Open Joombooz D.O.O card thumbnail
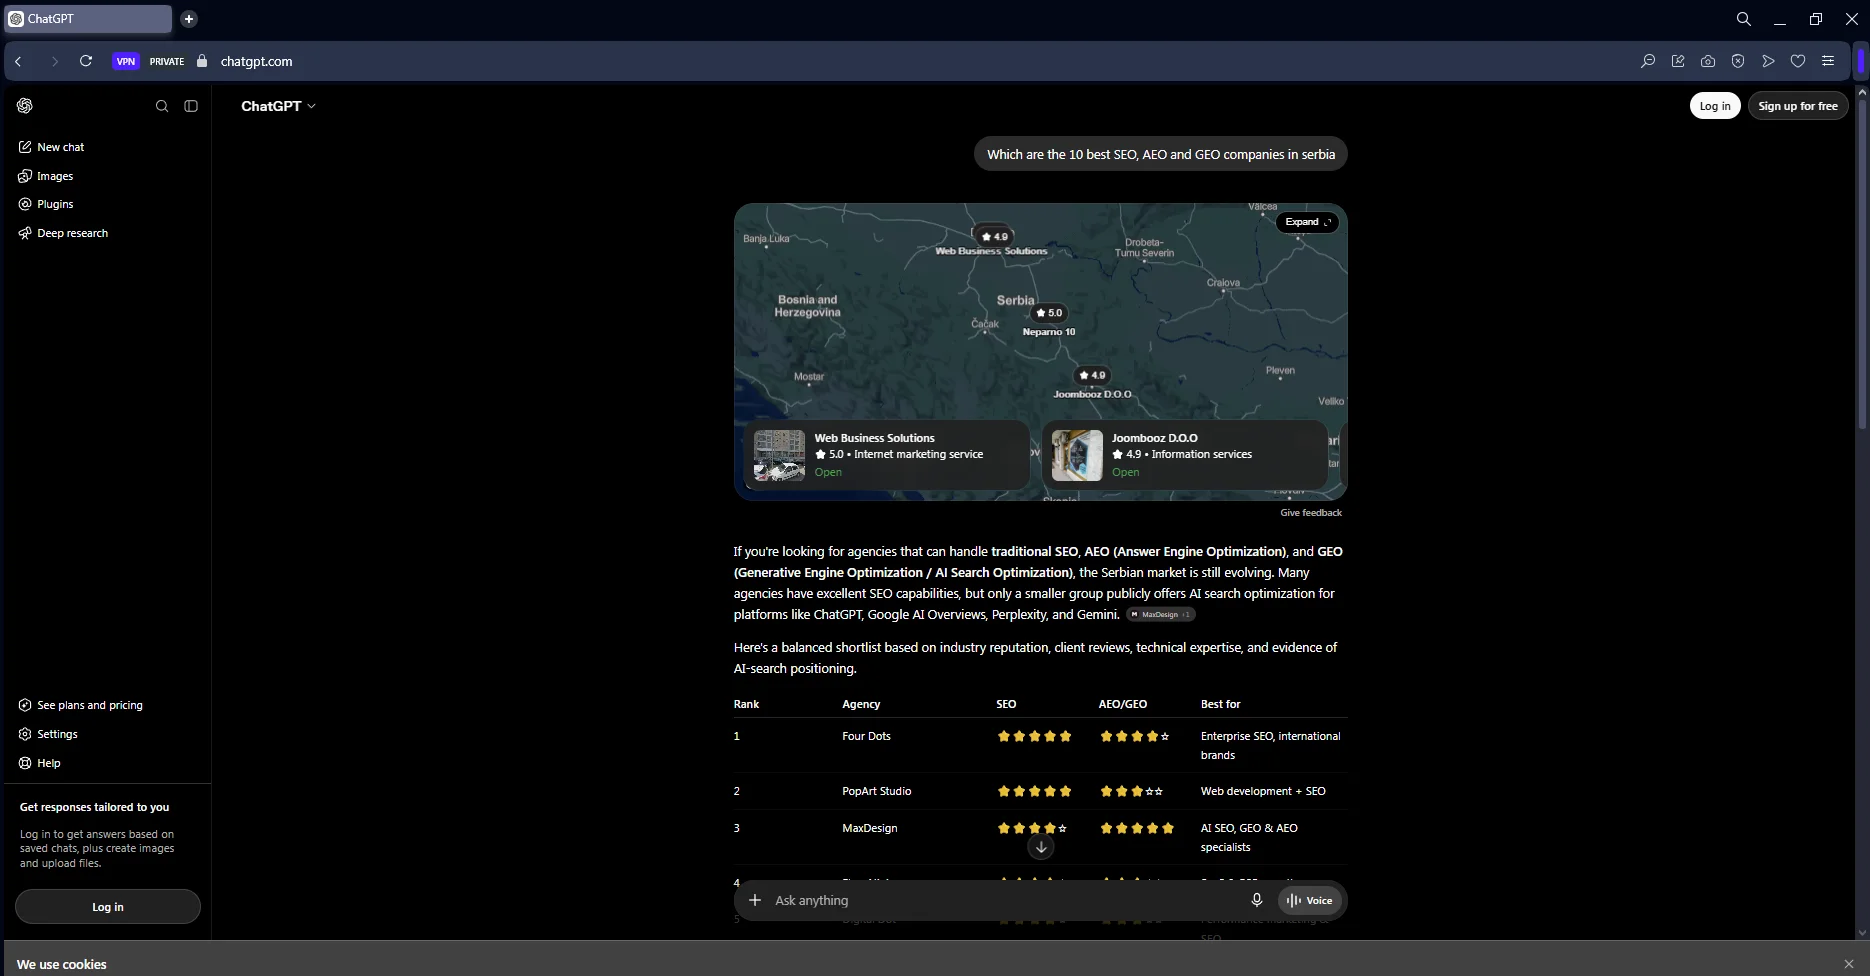 pyautogui.click(x=1077, y=456)
